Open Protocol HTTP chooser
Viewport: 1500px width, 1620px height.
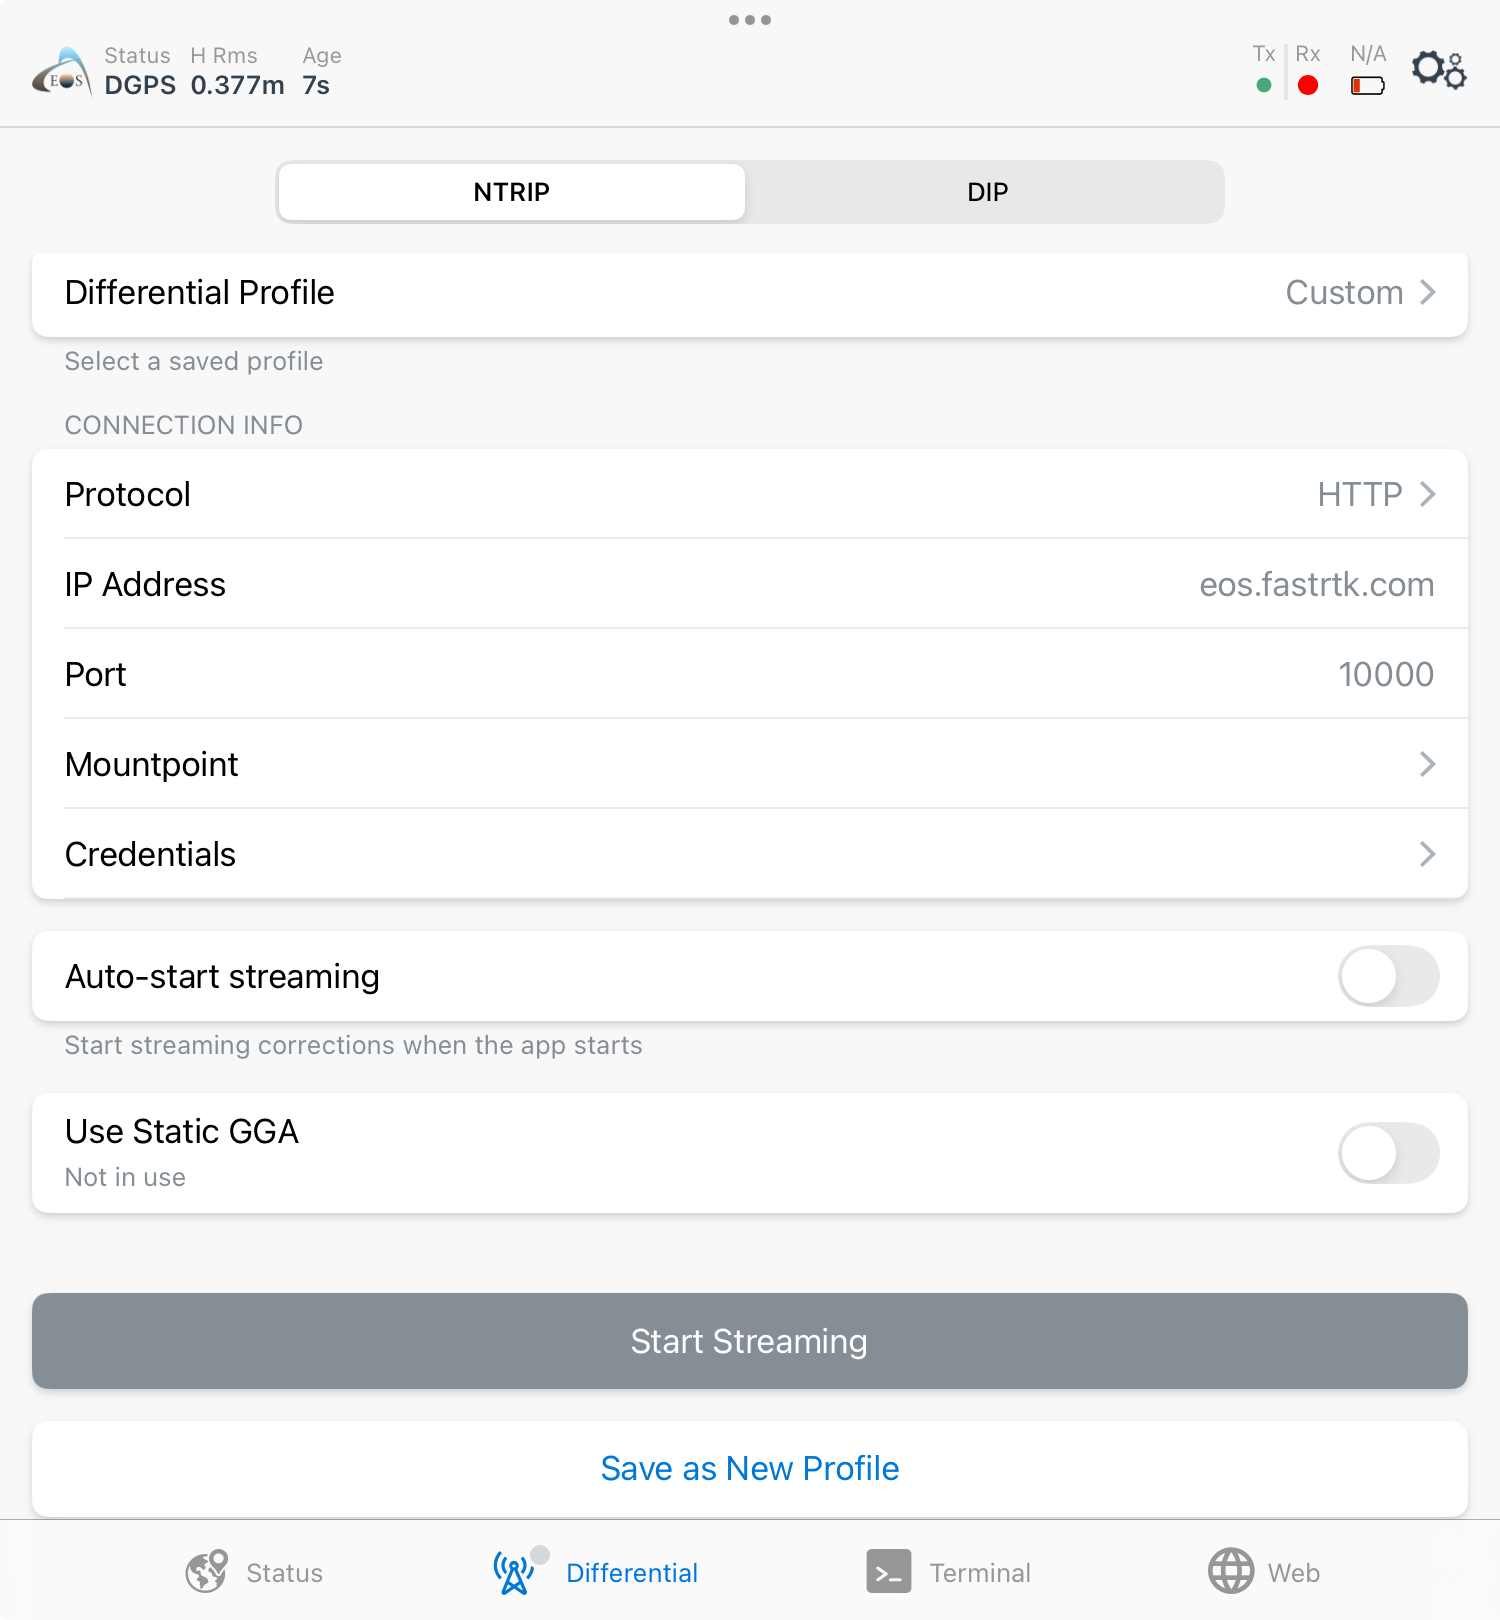point(750,494)
